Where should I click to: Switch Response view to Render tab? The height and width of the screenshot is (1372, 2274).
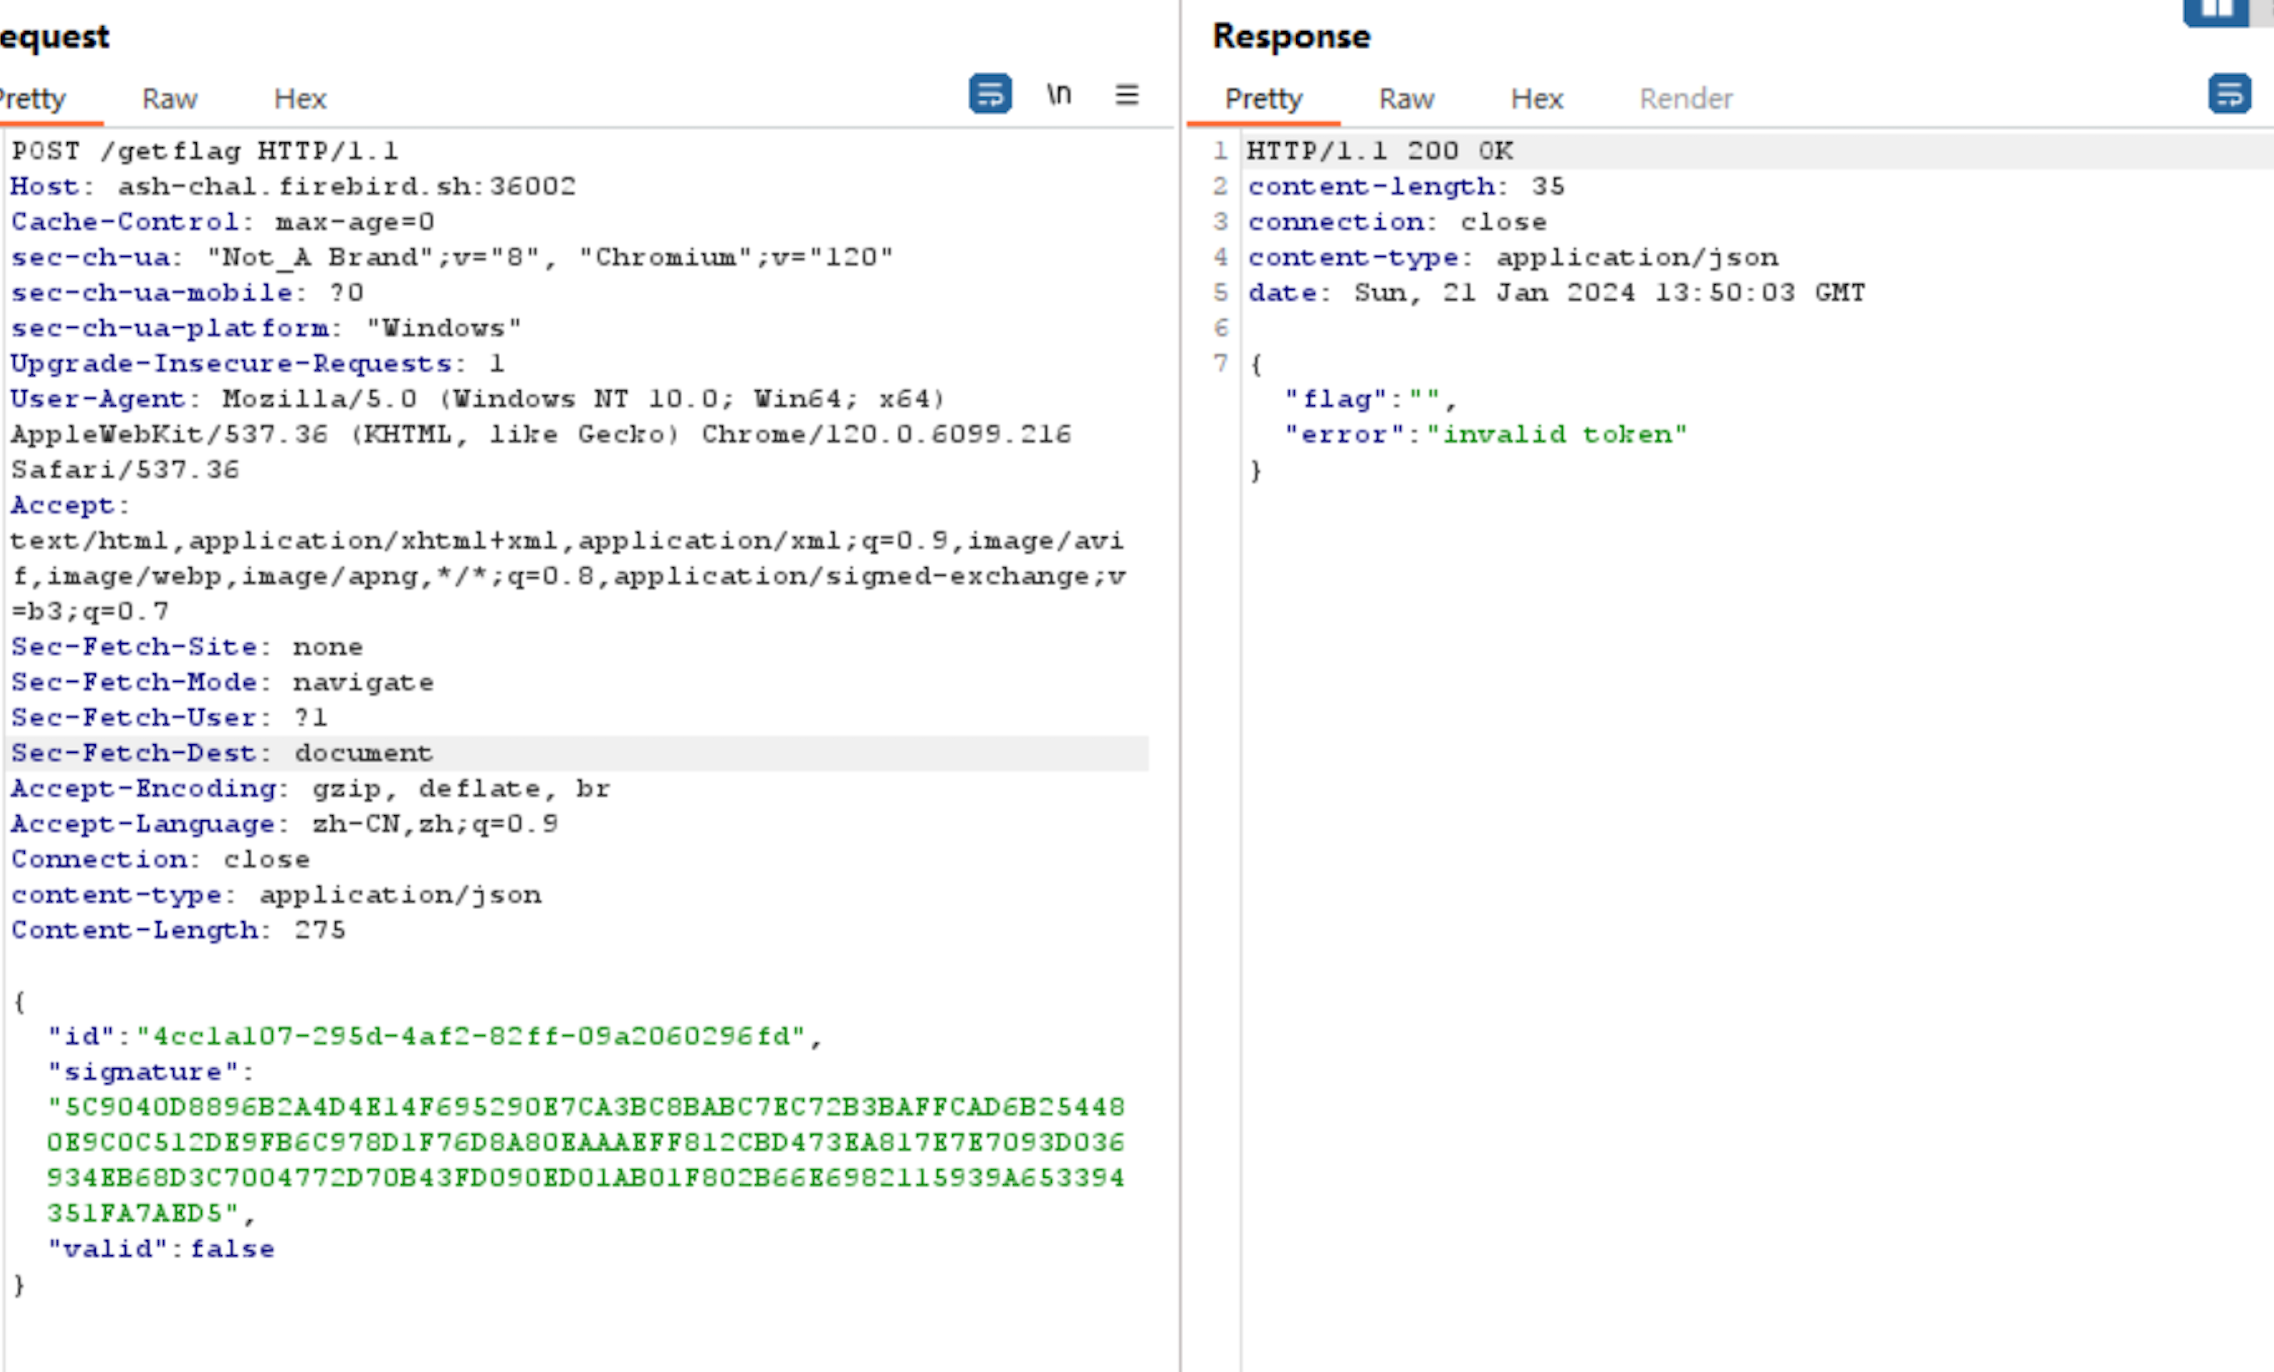(1685, 99)
